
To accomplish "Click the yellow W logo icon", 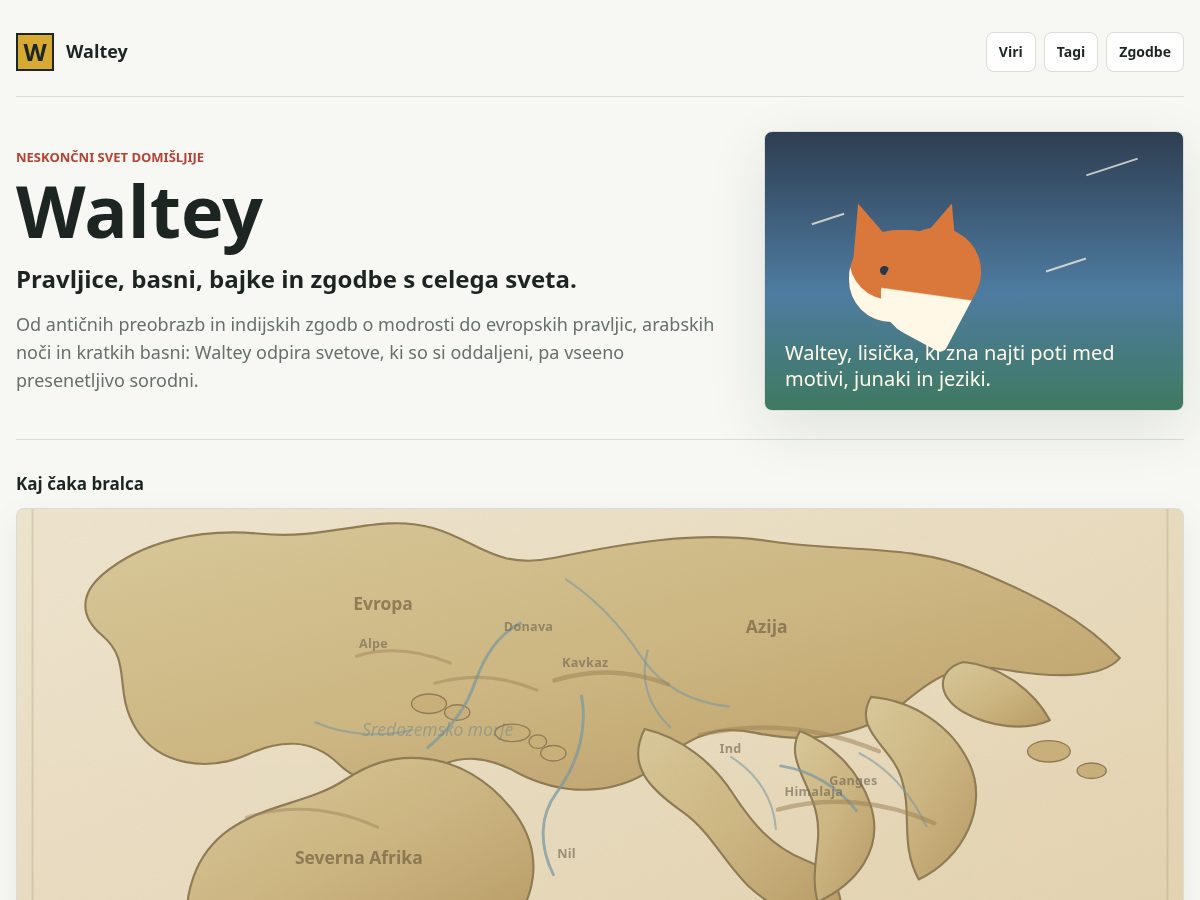I will point(35,52).
